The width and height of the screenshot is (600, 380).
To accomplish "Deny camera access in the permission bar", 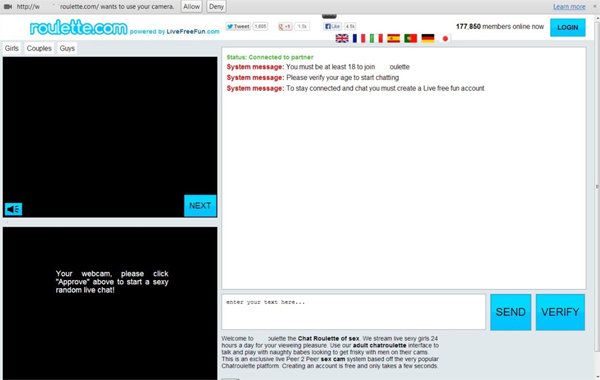I will pyautogui.click(x=216, y=7).
